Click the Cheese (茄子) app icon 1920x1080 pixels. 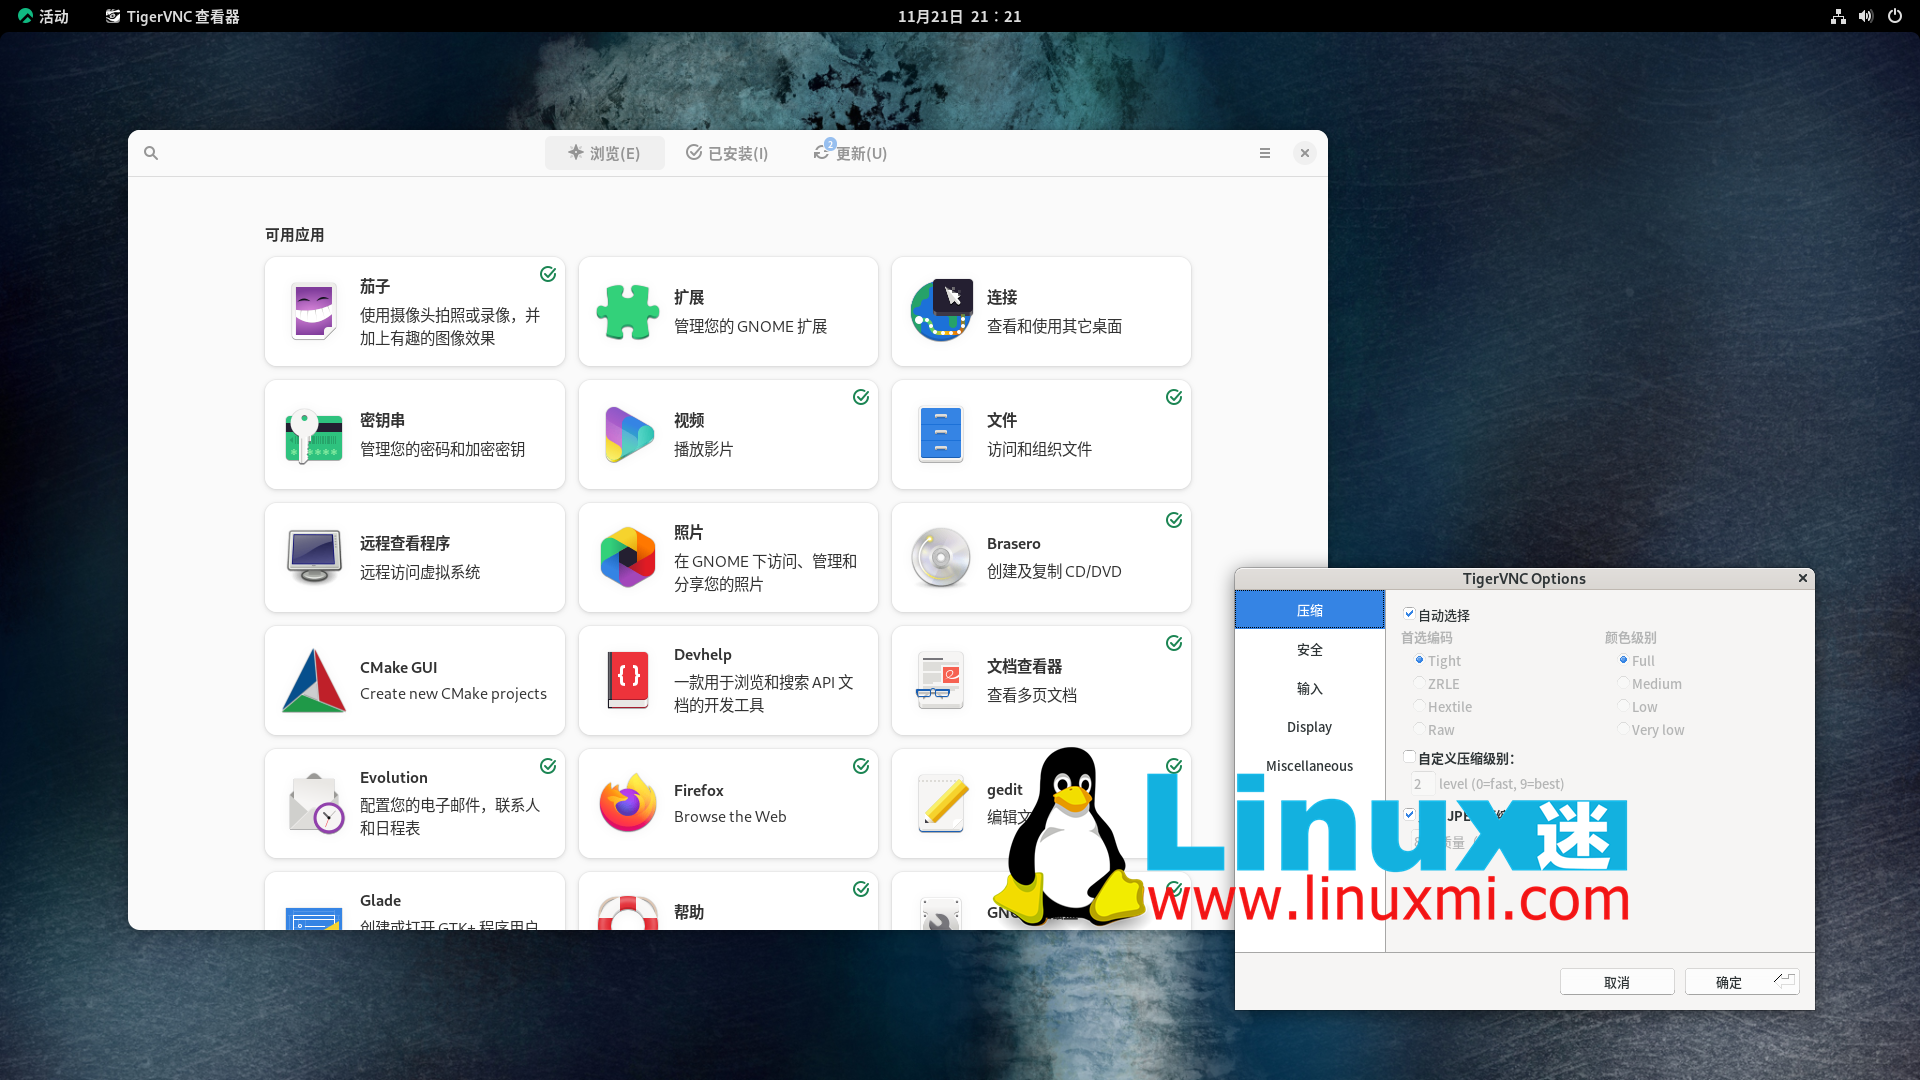point(314,311)
